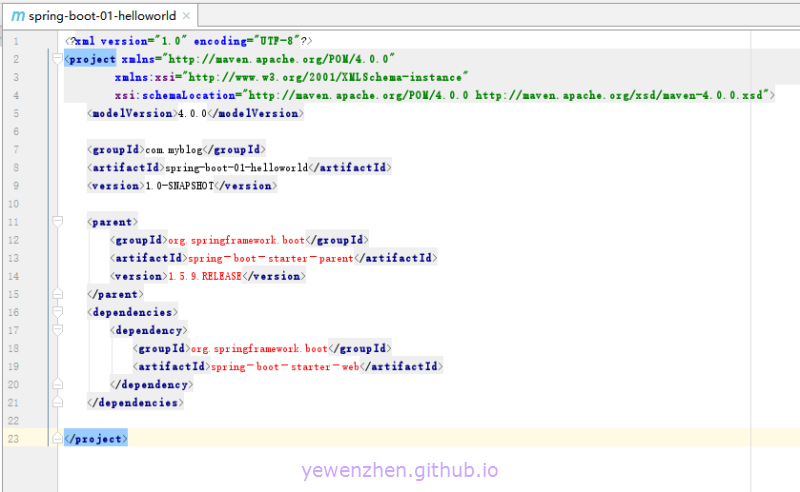Click the fold end marker on line 21
The image size is (800, 492).
pyautogui.click(x=57, y=402)
